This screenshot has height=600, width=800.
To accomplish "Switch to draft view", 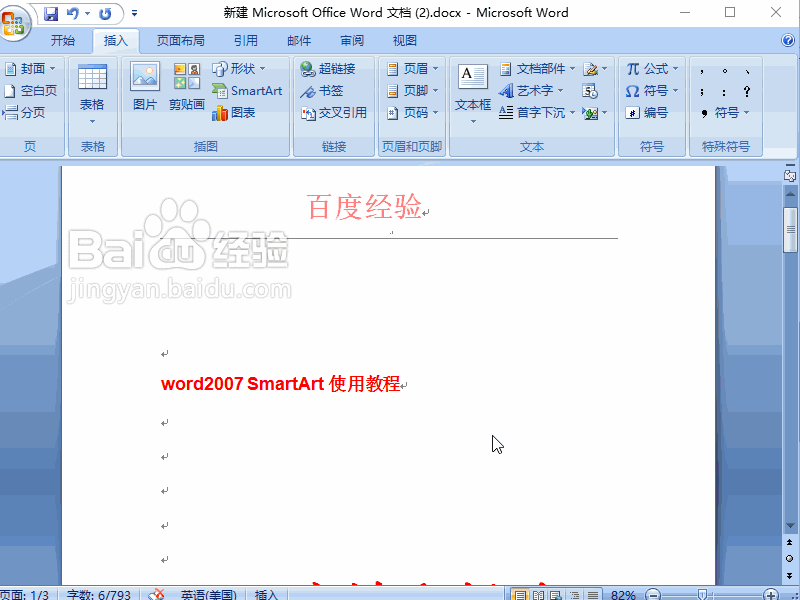I will pos(593,595).
